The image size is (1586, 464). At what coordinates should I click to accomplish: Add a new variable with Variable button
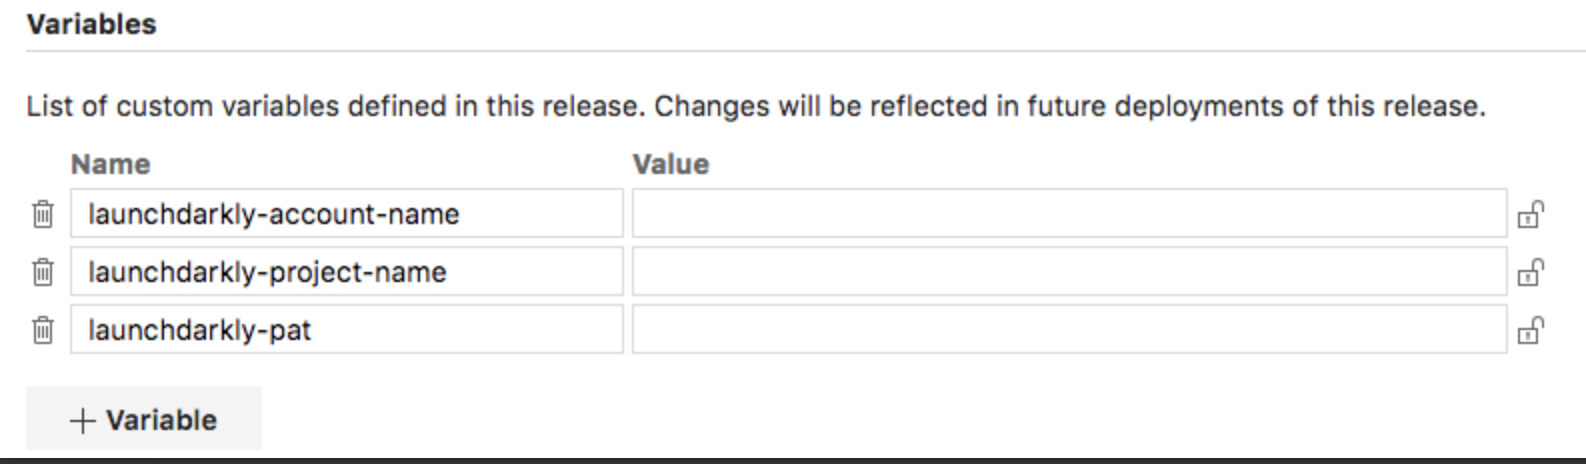point(144,420)
